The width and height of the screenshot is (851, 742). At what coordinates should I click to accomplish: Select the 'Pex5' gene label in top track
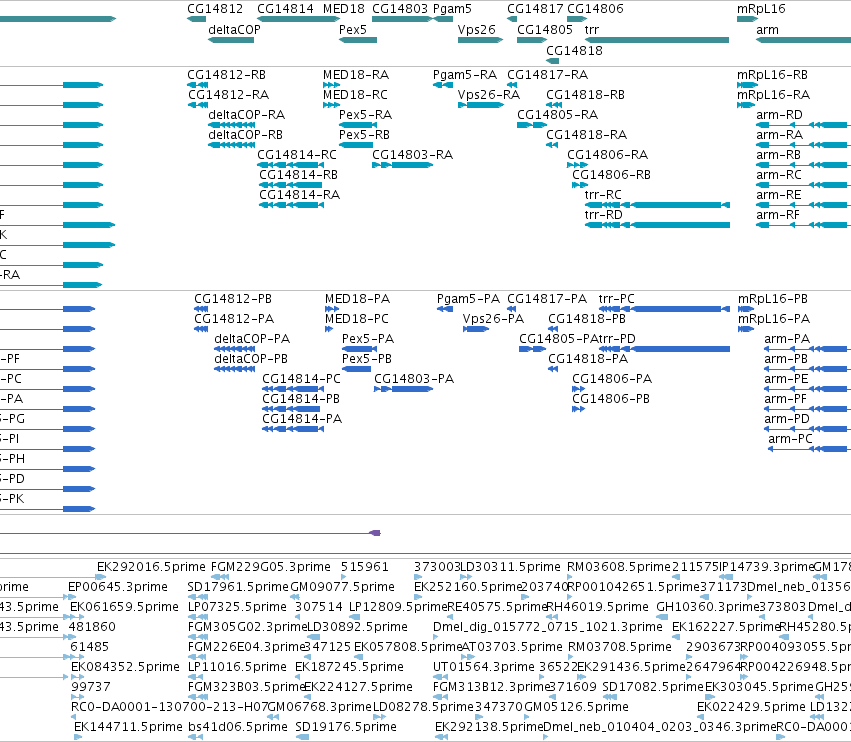pos(353,29)
